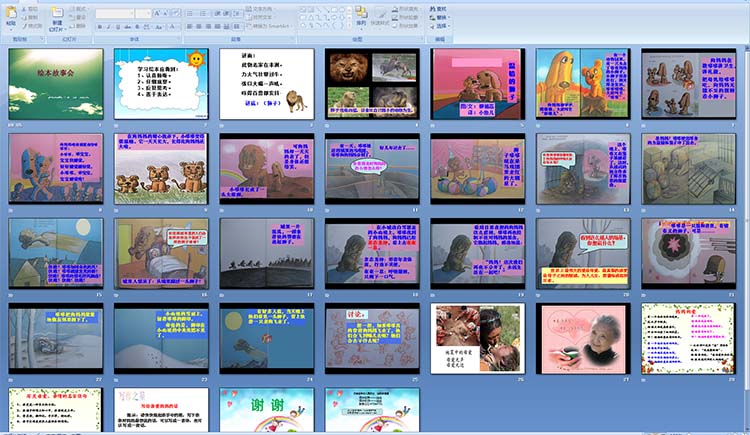The image size is (750, 435).
Task: Click the character spacing AV icon
Action: coord(147,27)
